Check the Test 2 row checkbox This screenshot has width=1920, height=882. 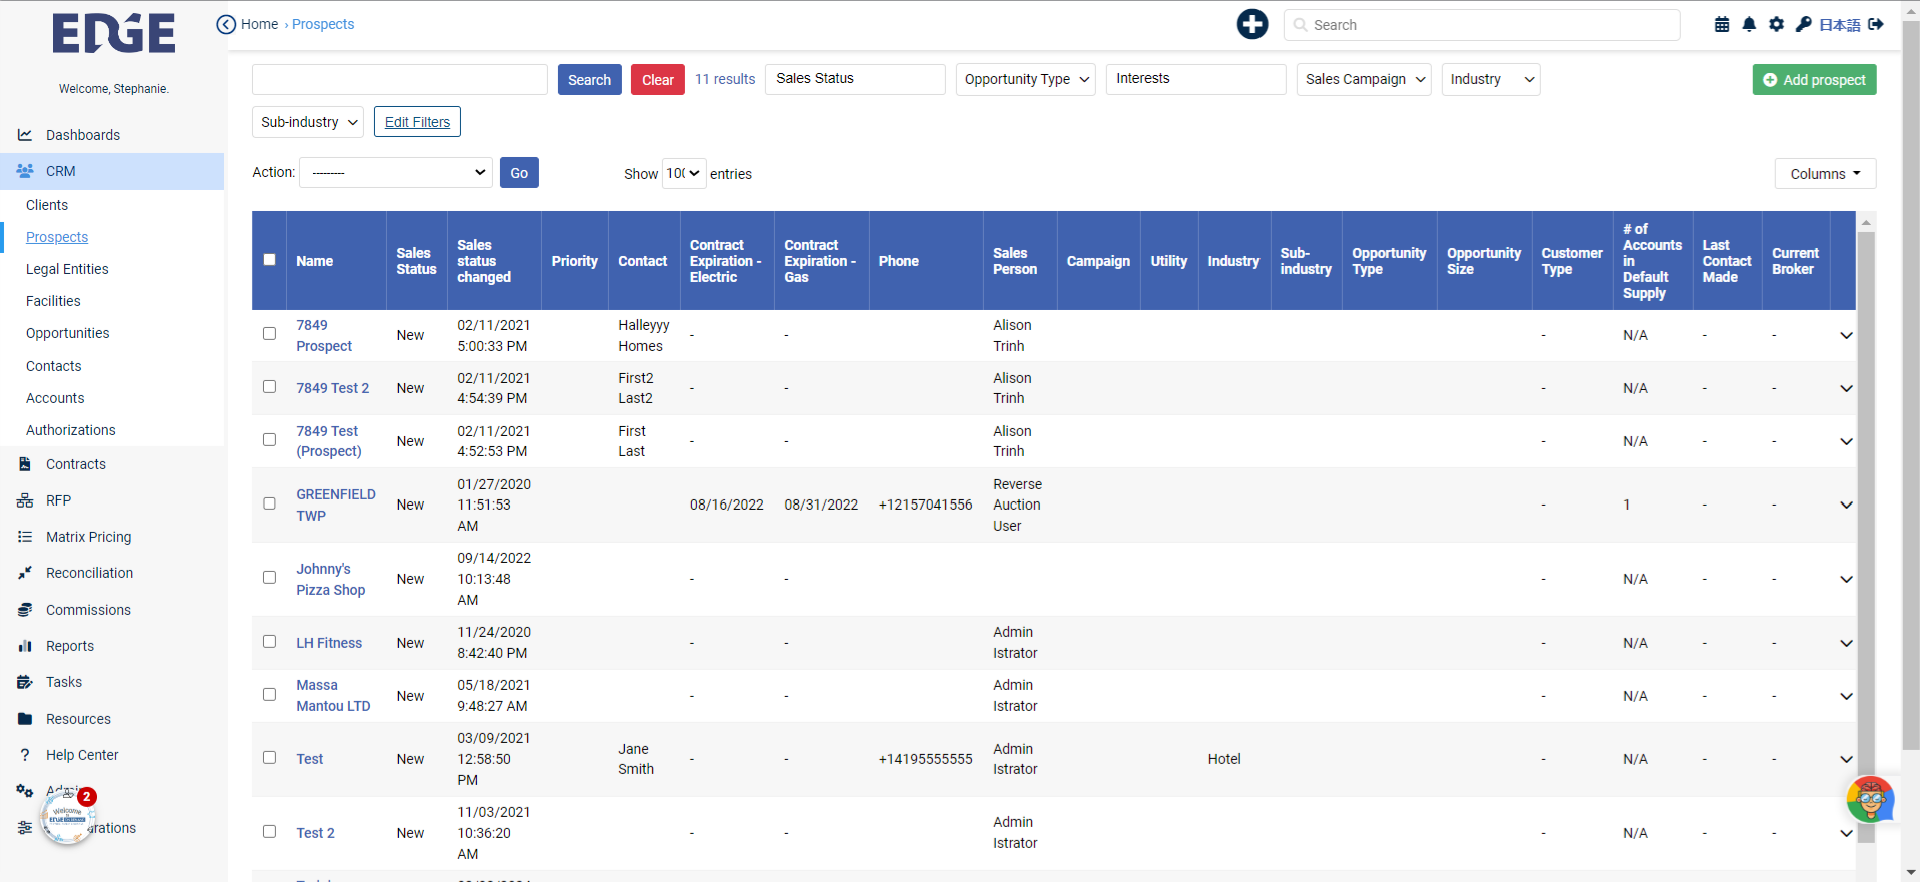pyautogui.click(x=269, y=832)
